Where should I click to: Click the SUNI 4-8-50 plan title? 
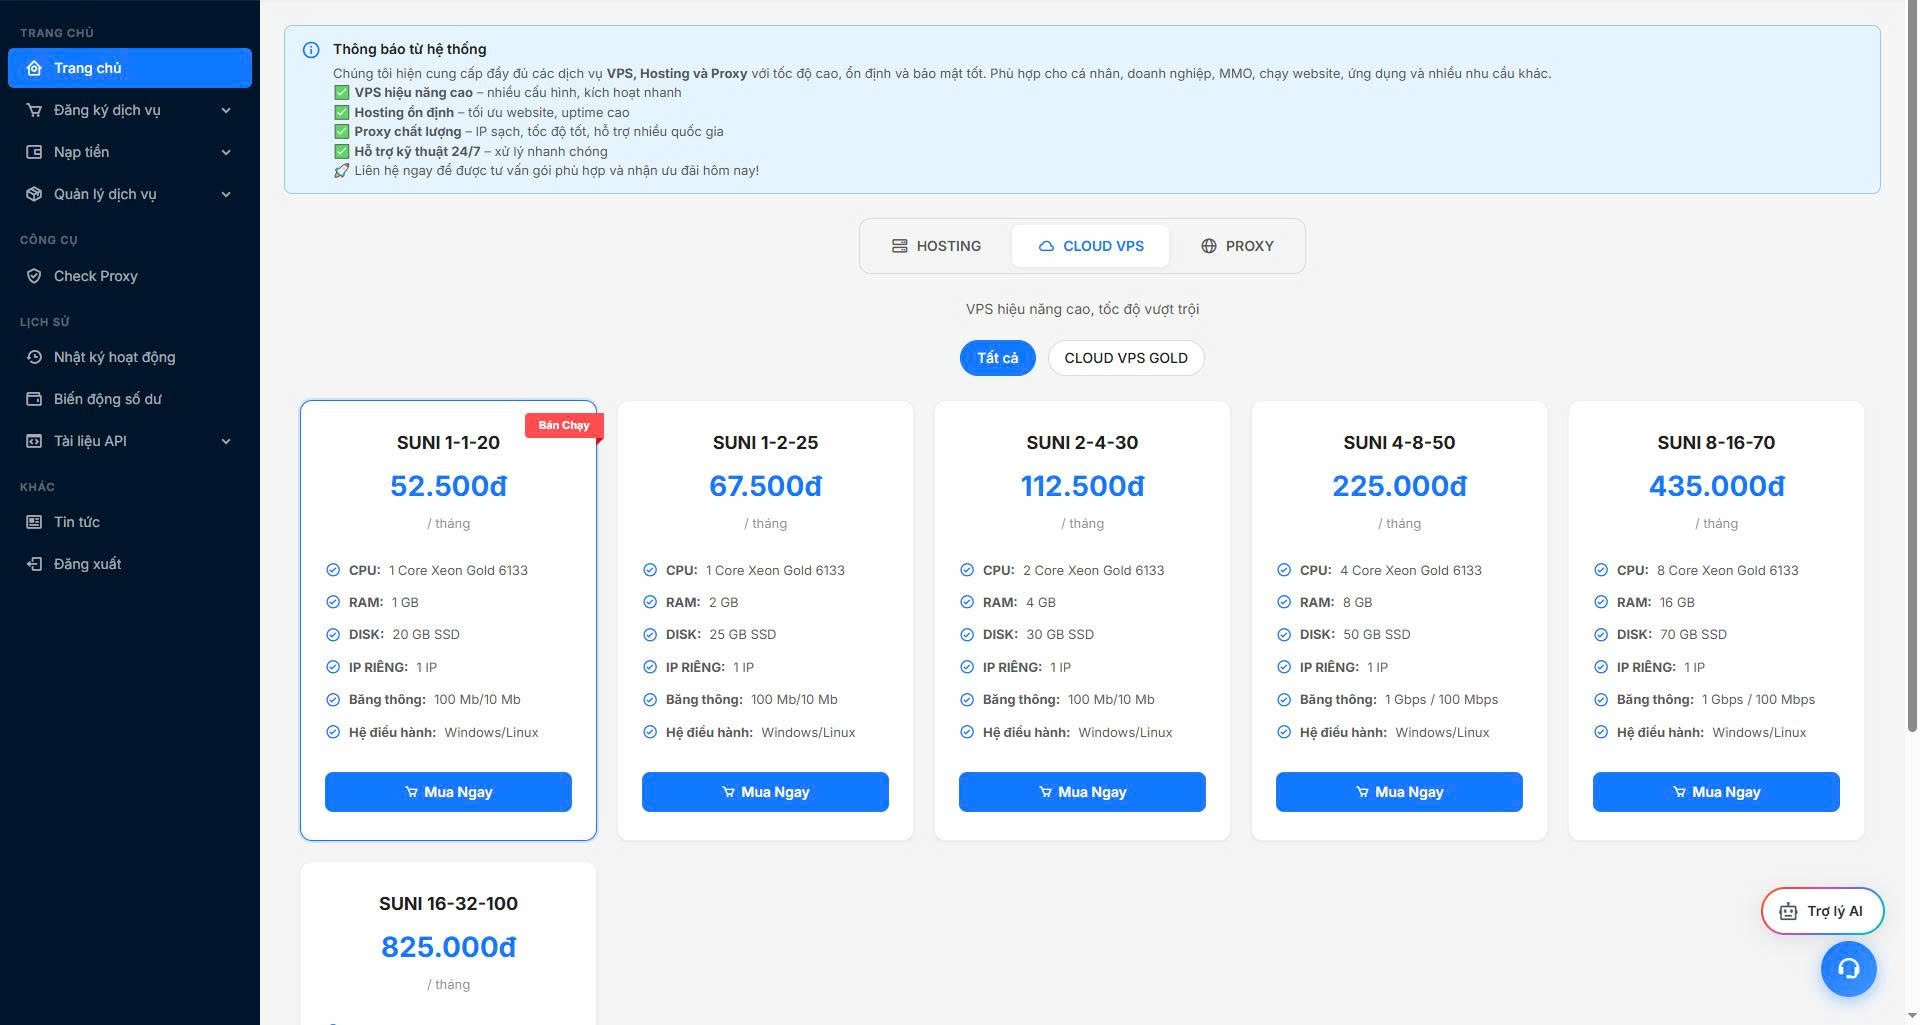(x=1399, y=443)
